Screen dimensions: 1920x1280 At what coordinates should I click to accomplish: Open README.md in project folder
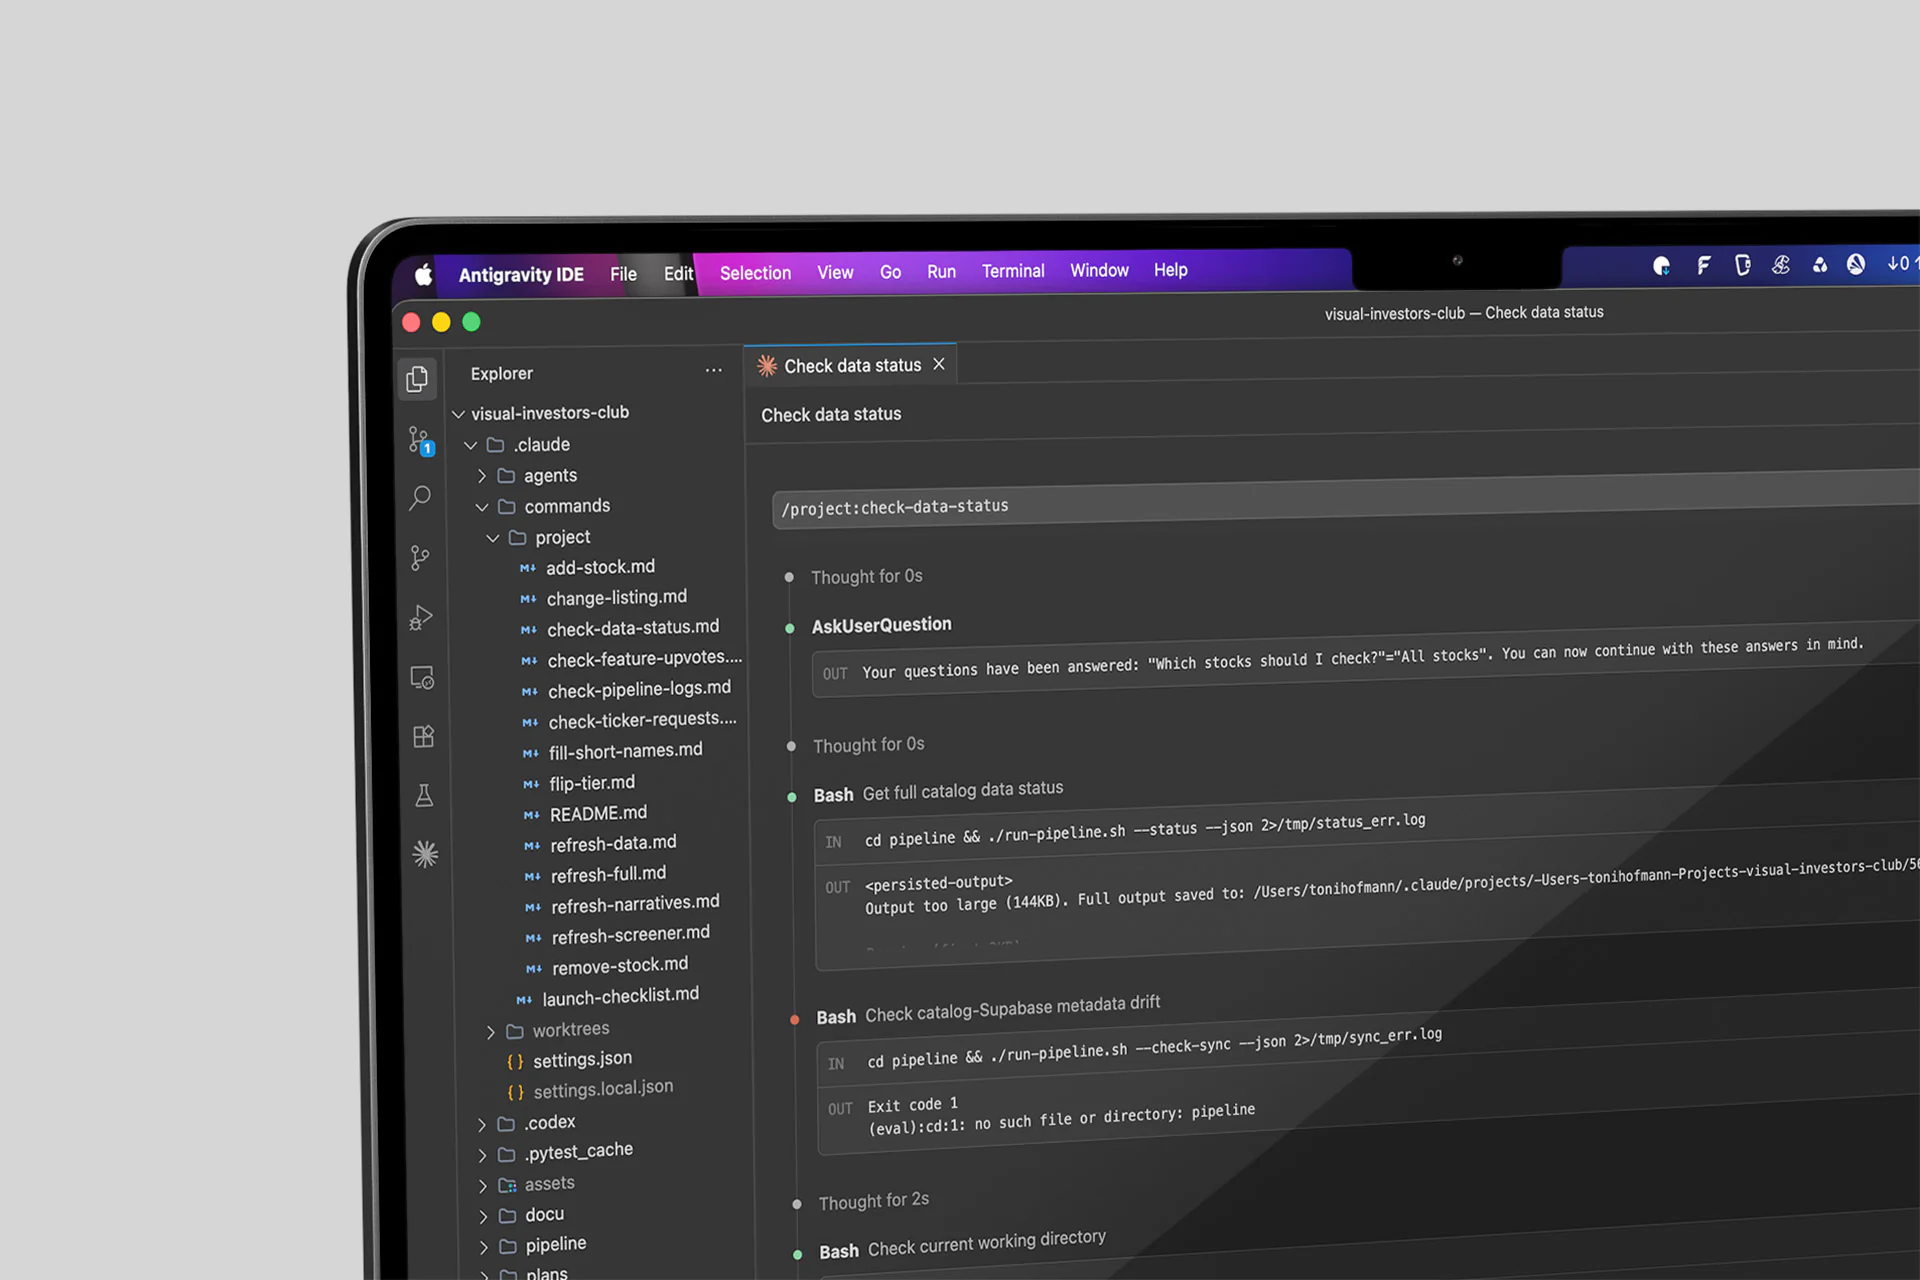(598, 814)
